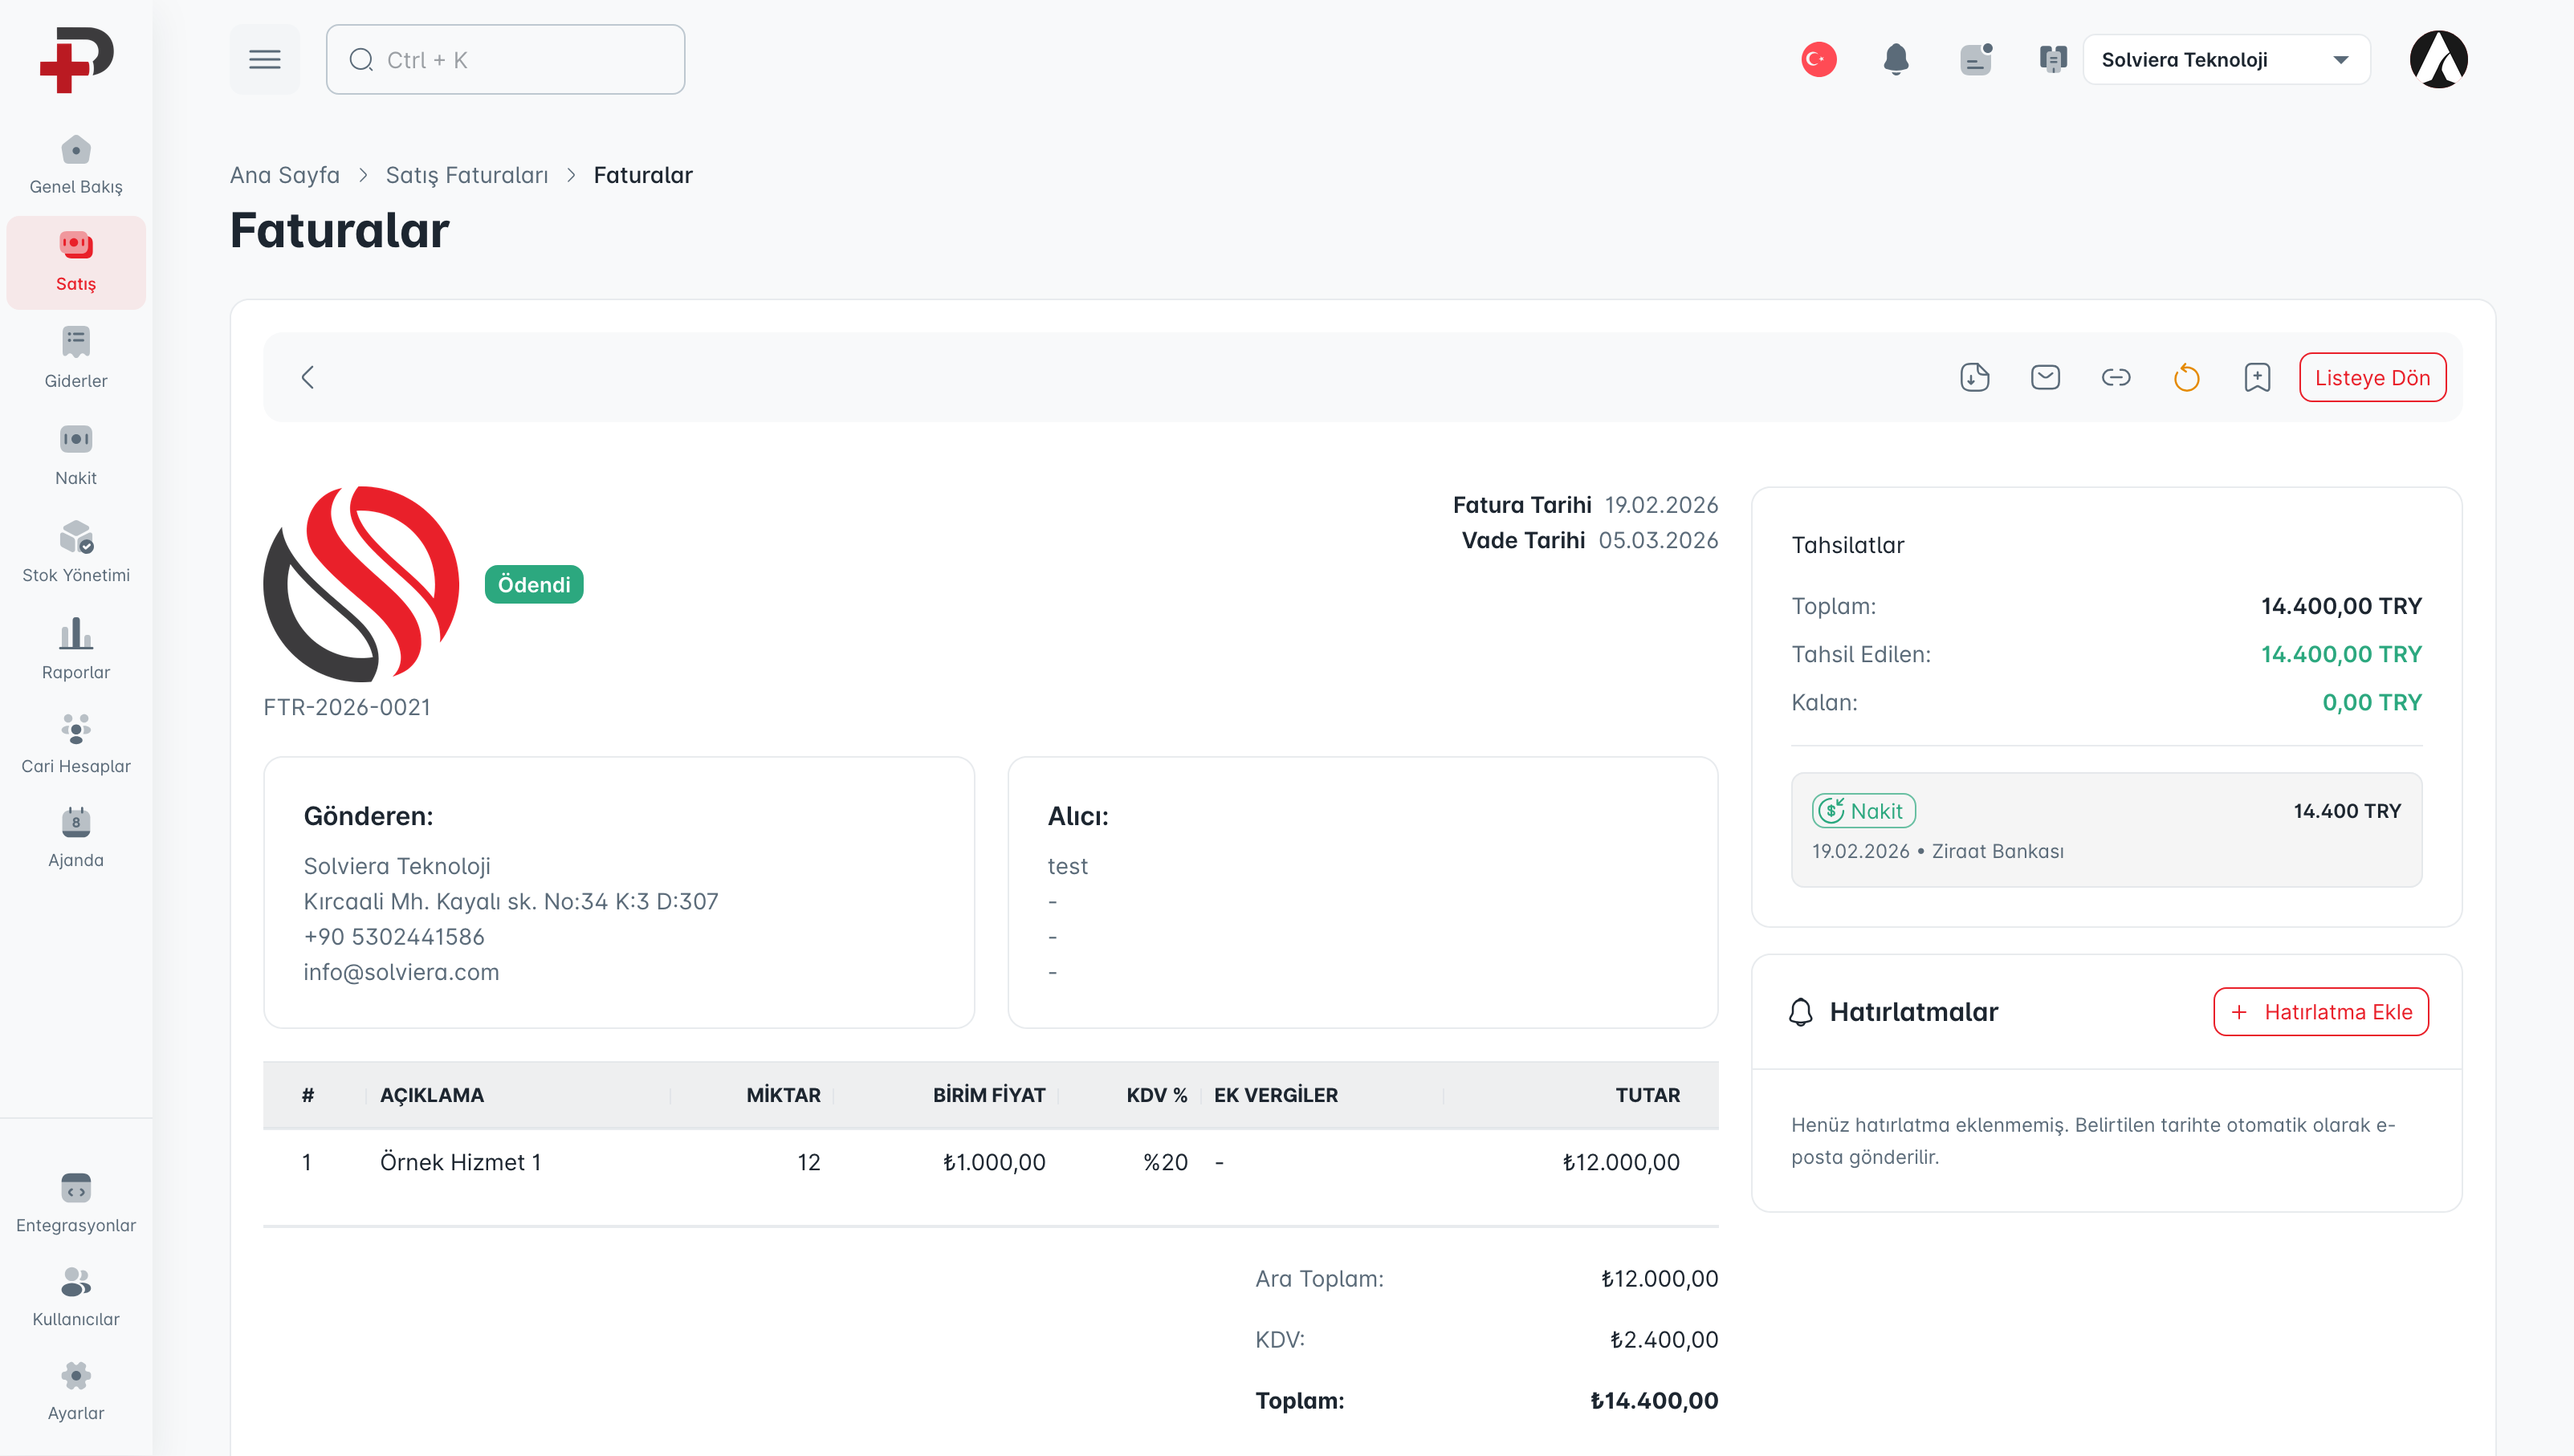Open the messages chat icon
Screen dimensions: 2574x1456
[1975, 59]
